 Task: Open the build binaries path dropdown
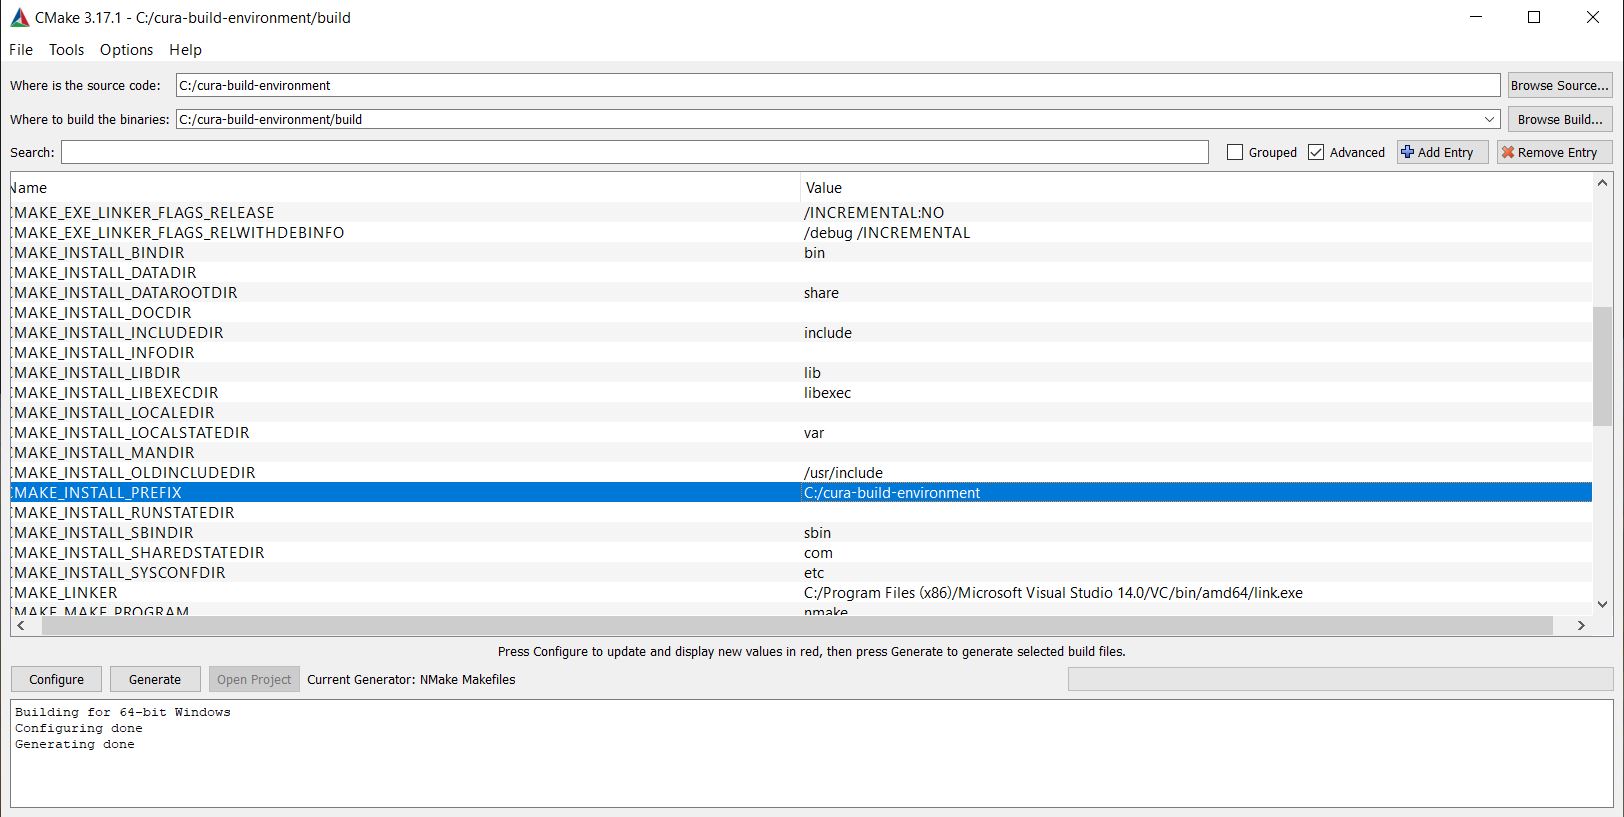click(x=1490, y=119)
